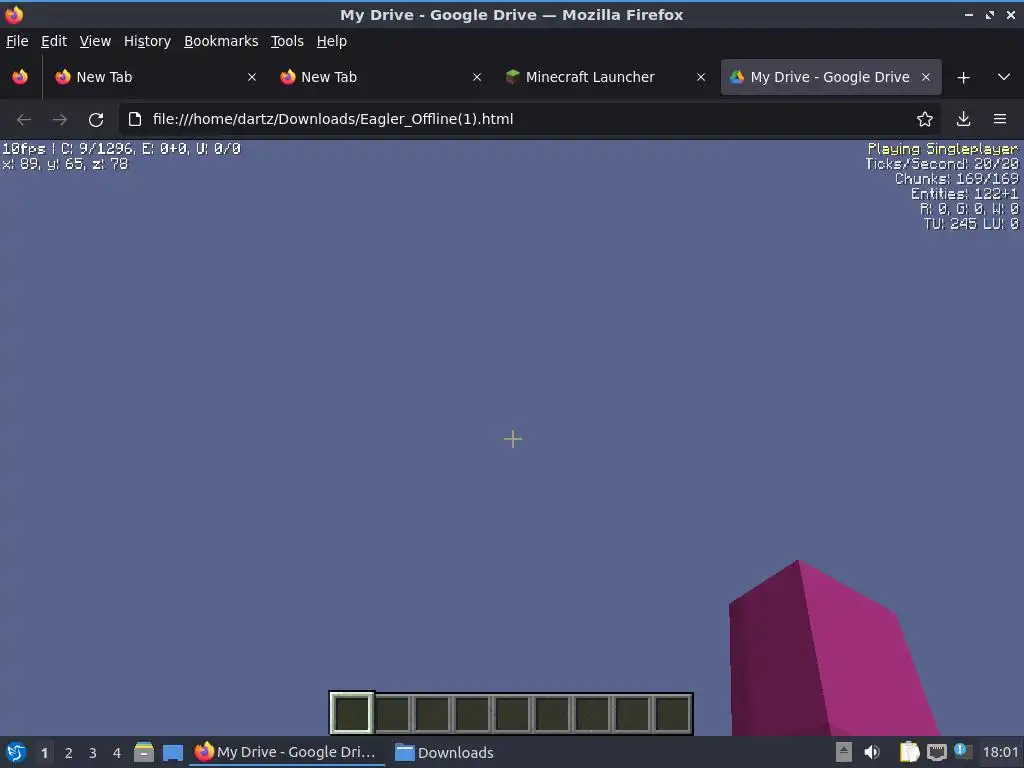Click the fps debug text line
Image resolution: width=1024 pixels, height=768 pixels.
tap(121, 149)
